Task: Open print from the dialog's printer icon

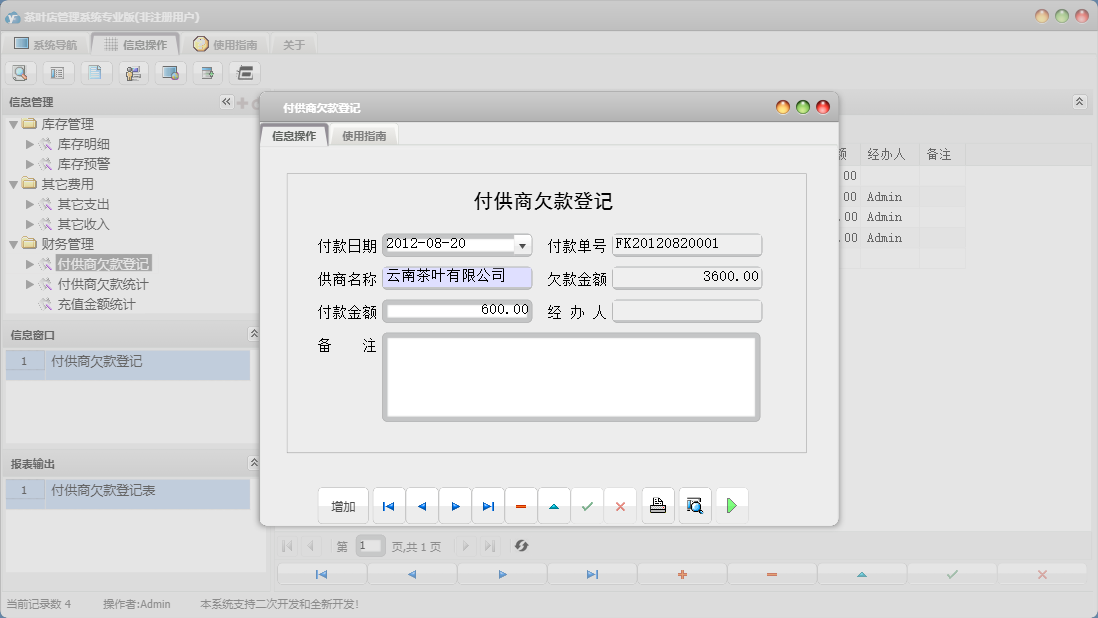Action: point(658,505)
